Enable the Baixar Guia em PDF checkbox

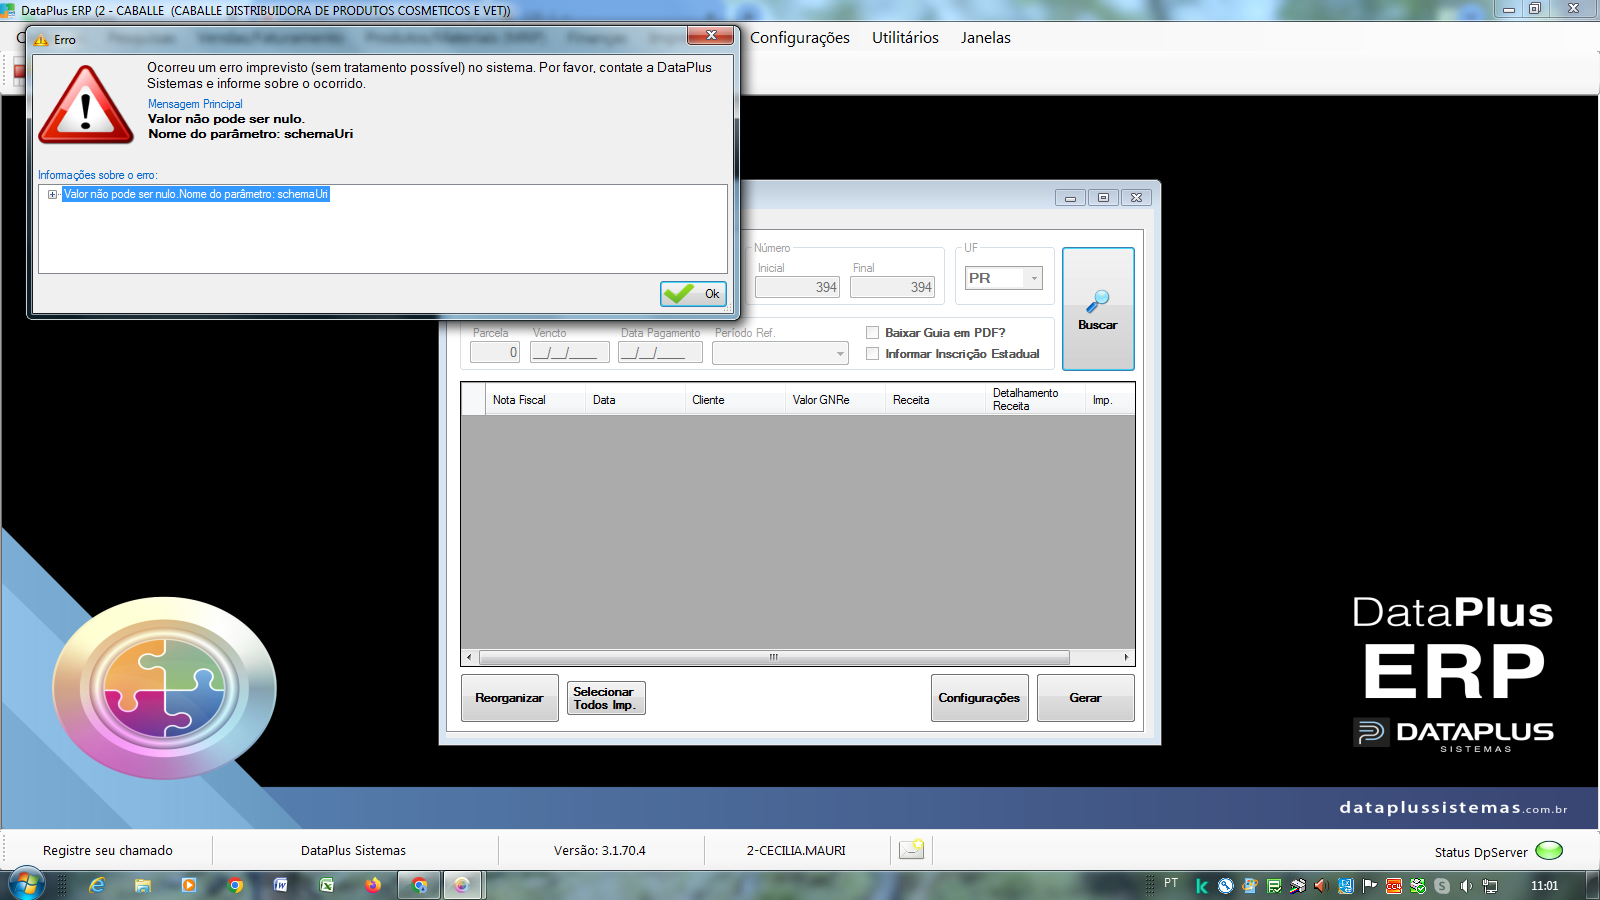click(x=872, y=333)
